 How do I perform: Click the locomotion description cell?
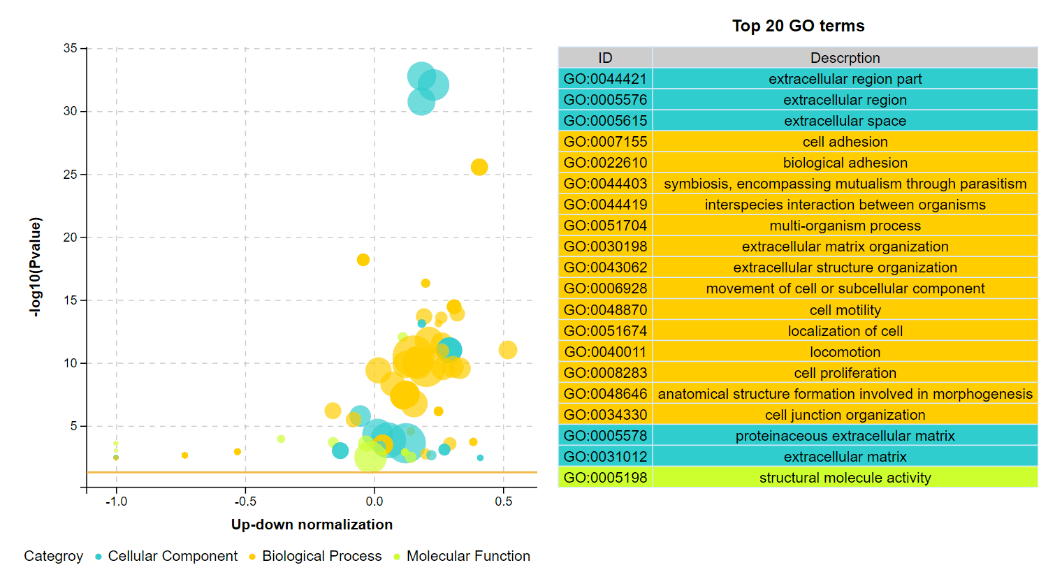coord(845,352)
